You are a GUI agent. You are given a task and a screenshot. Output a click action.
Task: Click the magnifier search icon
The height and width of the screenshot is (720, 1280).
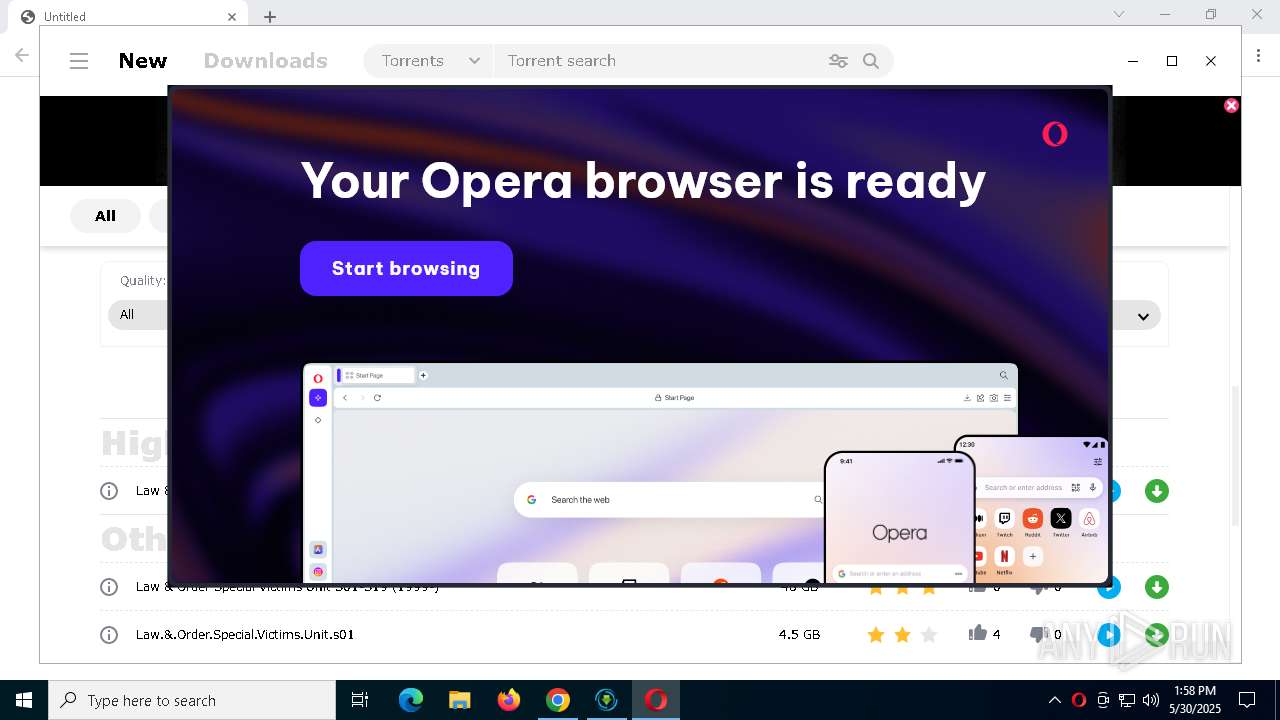click(x=871, y=61)
